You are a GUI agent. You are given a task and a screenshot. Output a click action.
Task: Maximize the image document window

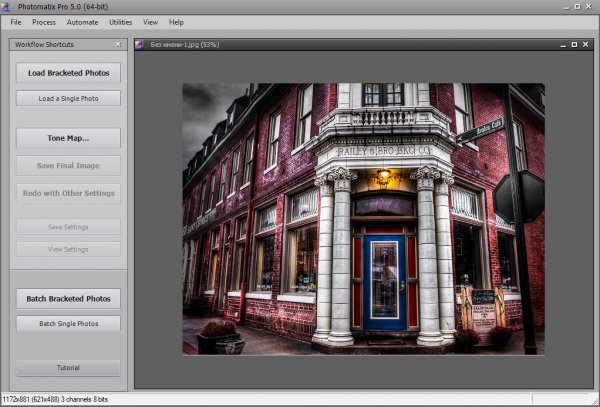point(574,45)
